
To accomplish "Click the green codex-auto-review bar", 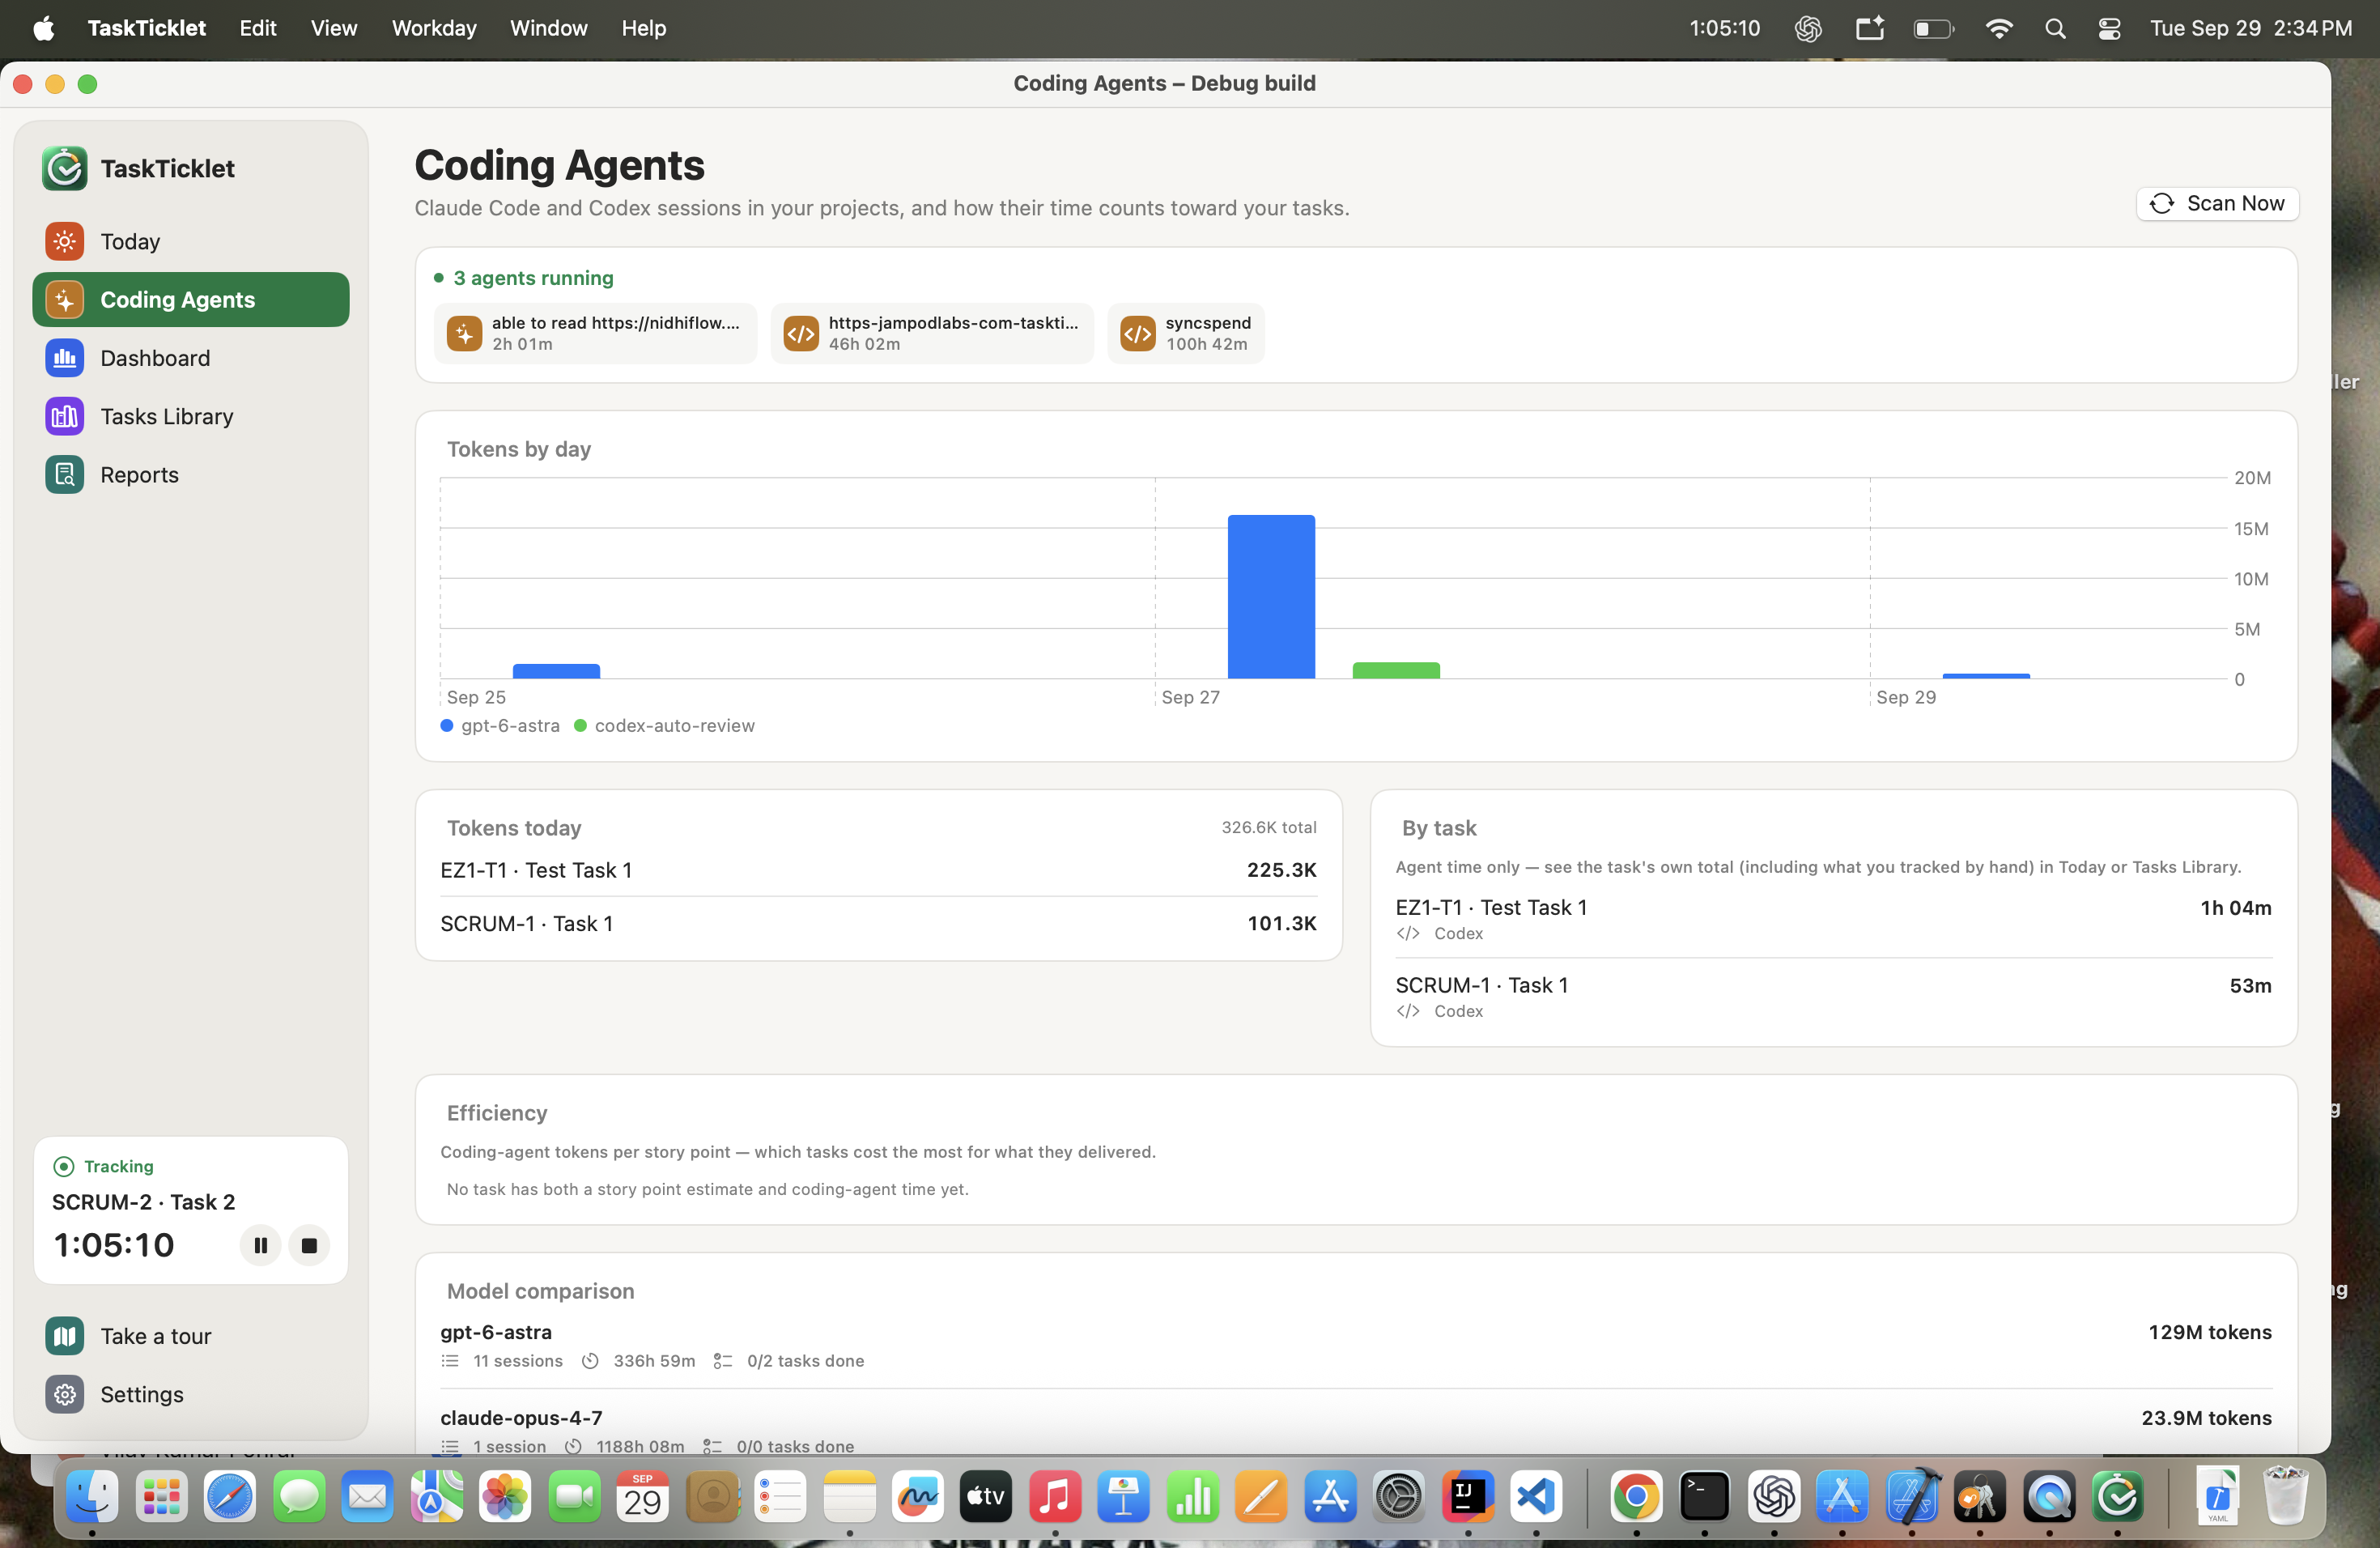I will (x=1396, y=670).
